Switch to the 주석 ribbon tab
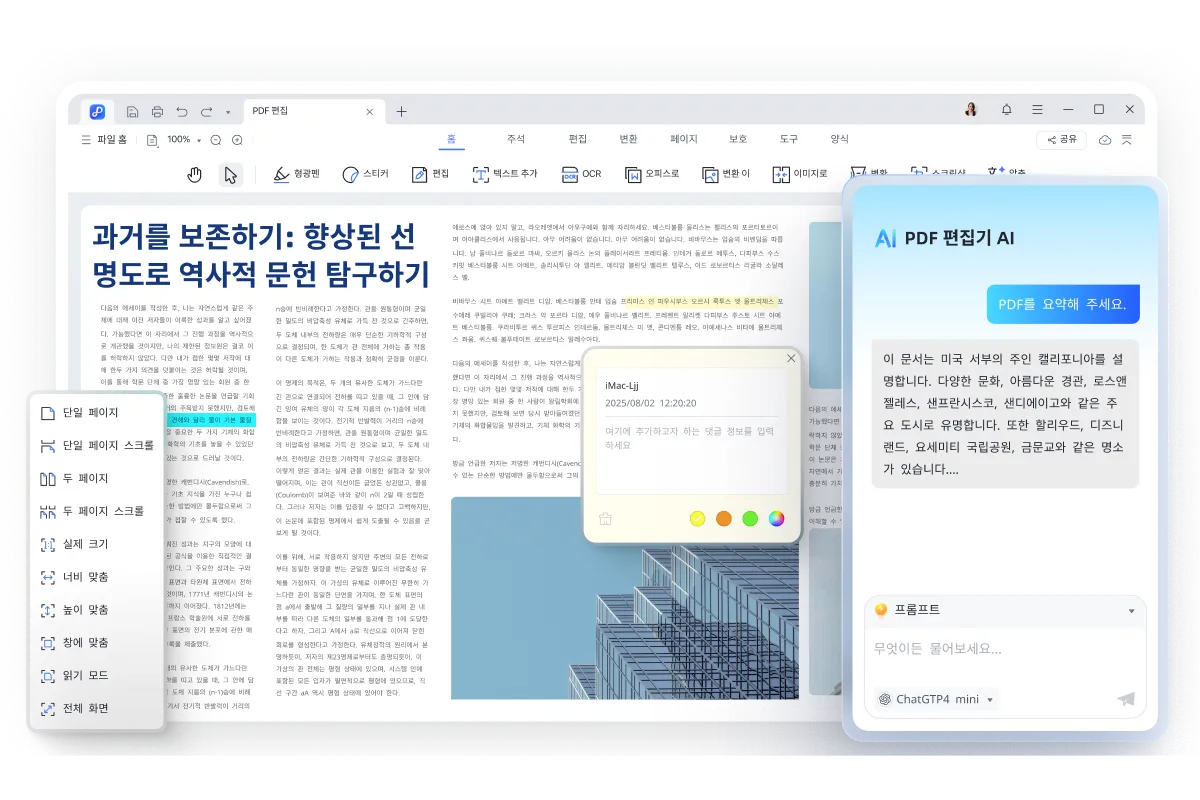Screen dimensions: 1200x800 coord(516,139)
